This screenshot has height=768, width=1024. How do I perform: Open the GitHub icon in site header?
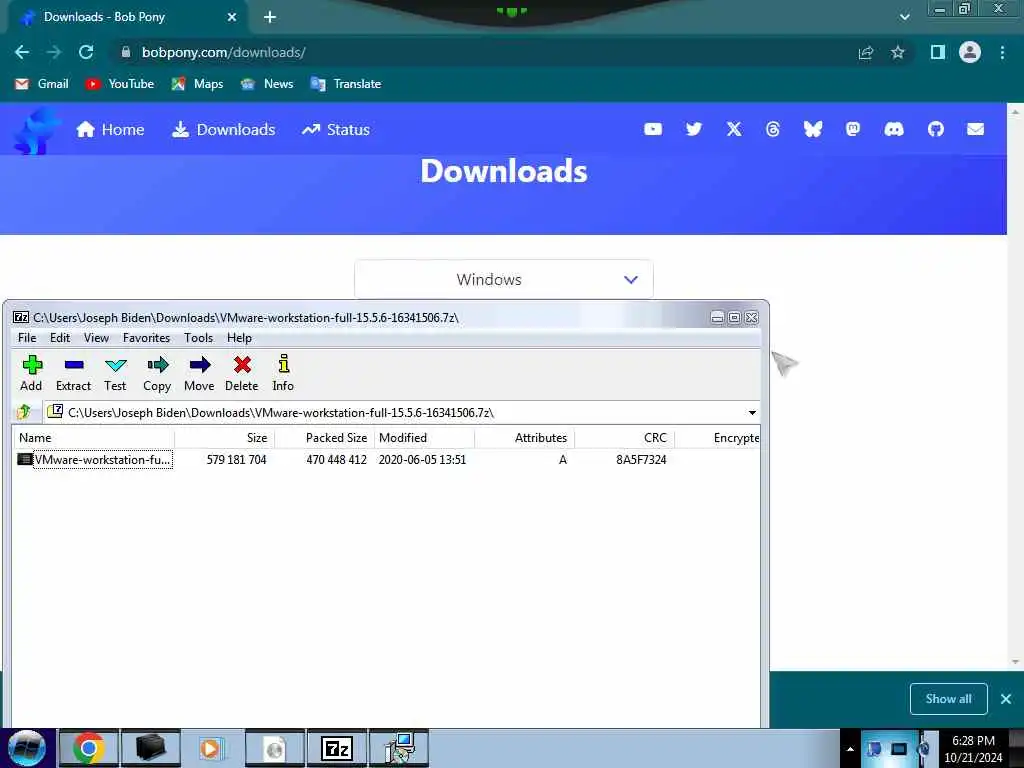[936, 129]
